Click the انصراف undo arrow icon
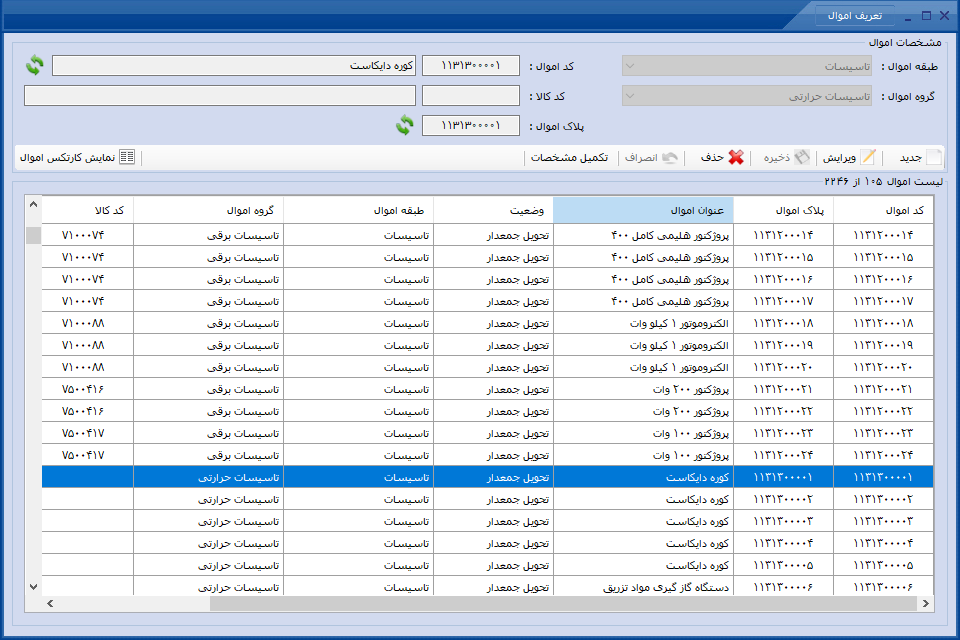This screenshot has height=640, width=960. [x=670, y=157]
